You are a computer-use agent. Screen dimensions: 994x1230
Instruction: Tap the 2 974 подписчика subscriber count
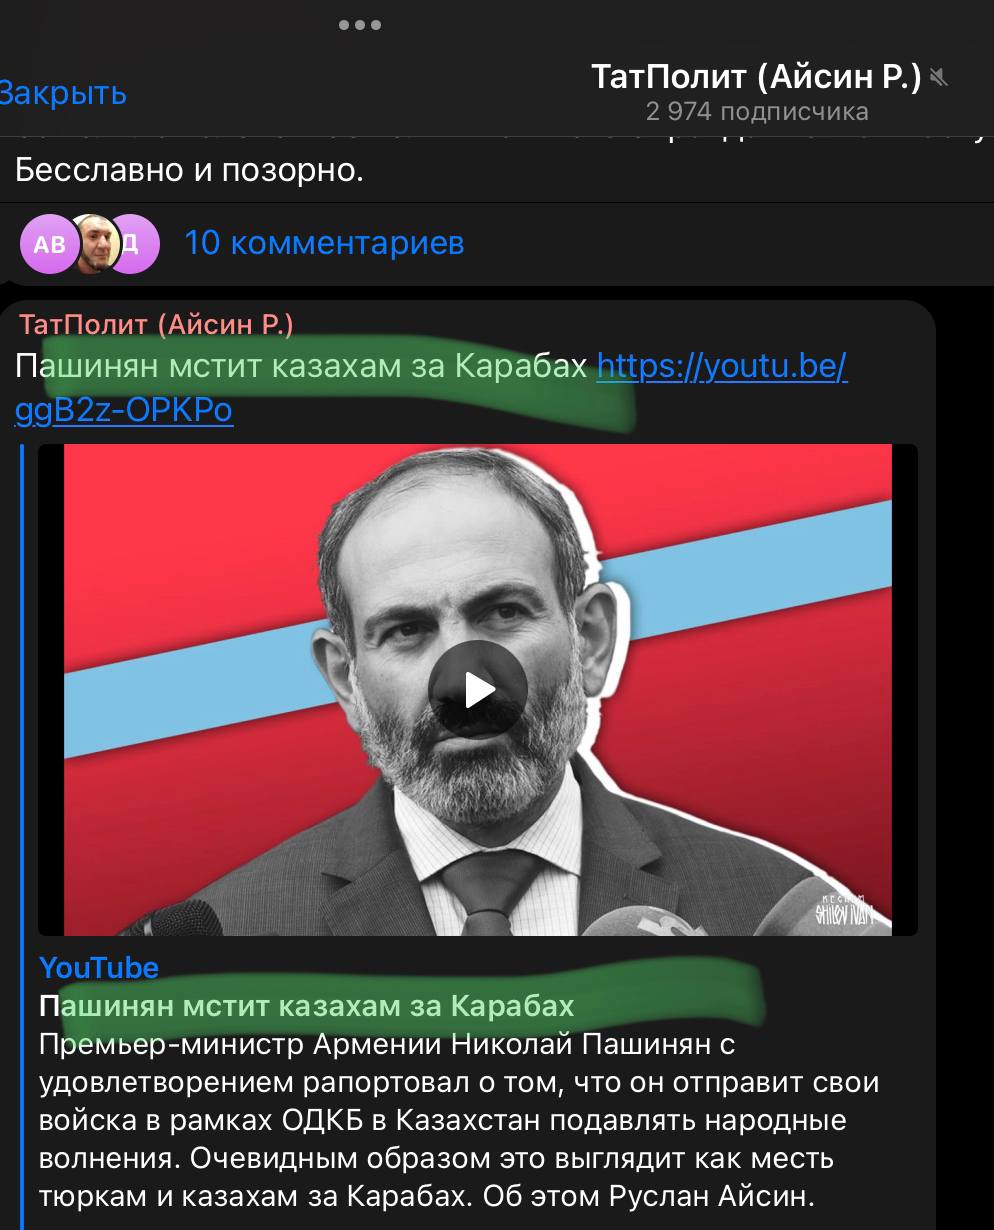click(757, 111)
